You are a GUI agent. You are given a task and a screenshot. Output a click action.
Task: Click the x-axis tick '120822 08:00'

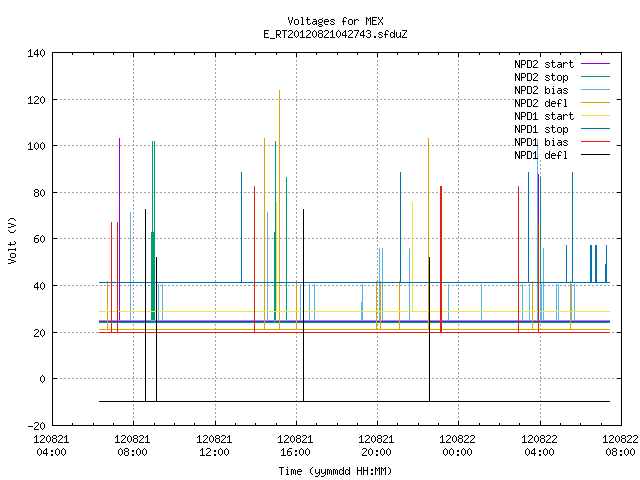(620, 446)
